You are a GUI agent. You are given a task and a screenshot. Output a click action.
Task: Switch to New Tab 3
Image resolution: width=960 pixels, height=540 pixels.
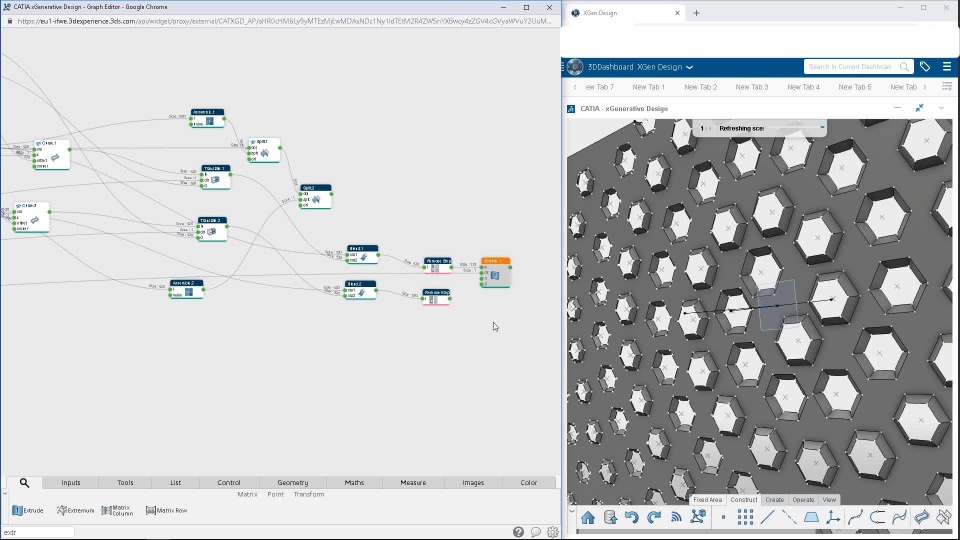click(x=752, y=87)
